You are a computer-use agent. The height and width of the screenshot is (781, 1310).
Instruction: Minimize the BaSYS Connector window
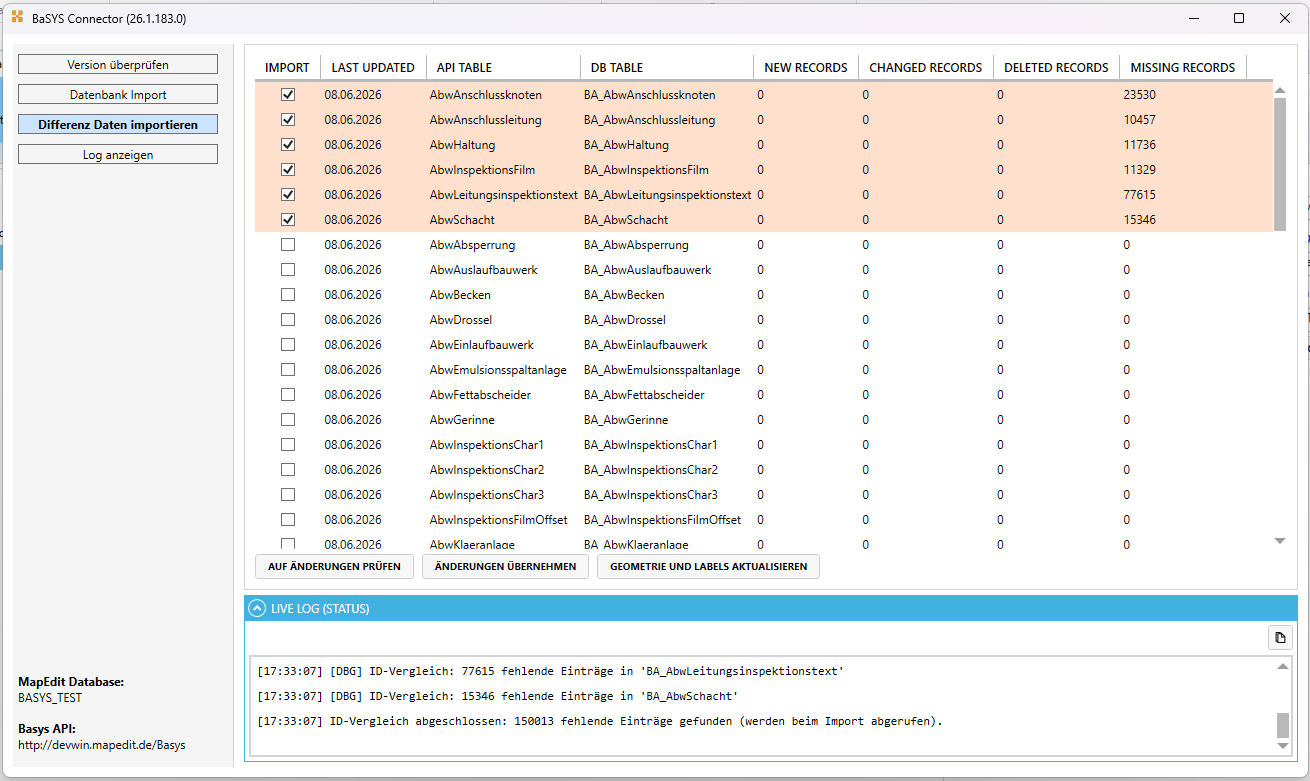coord(1193,18)
